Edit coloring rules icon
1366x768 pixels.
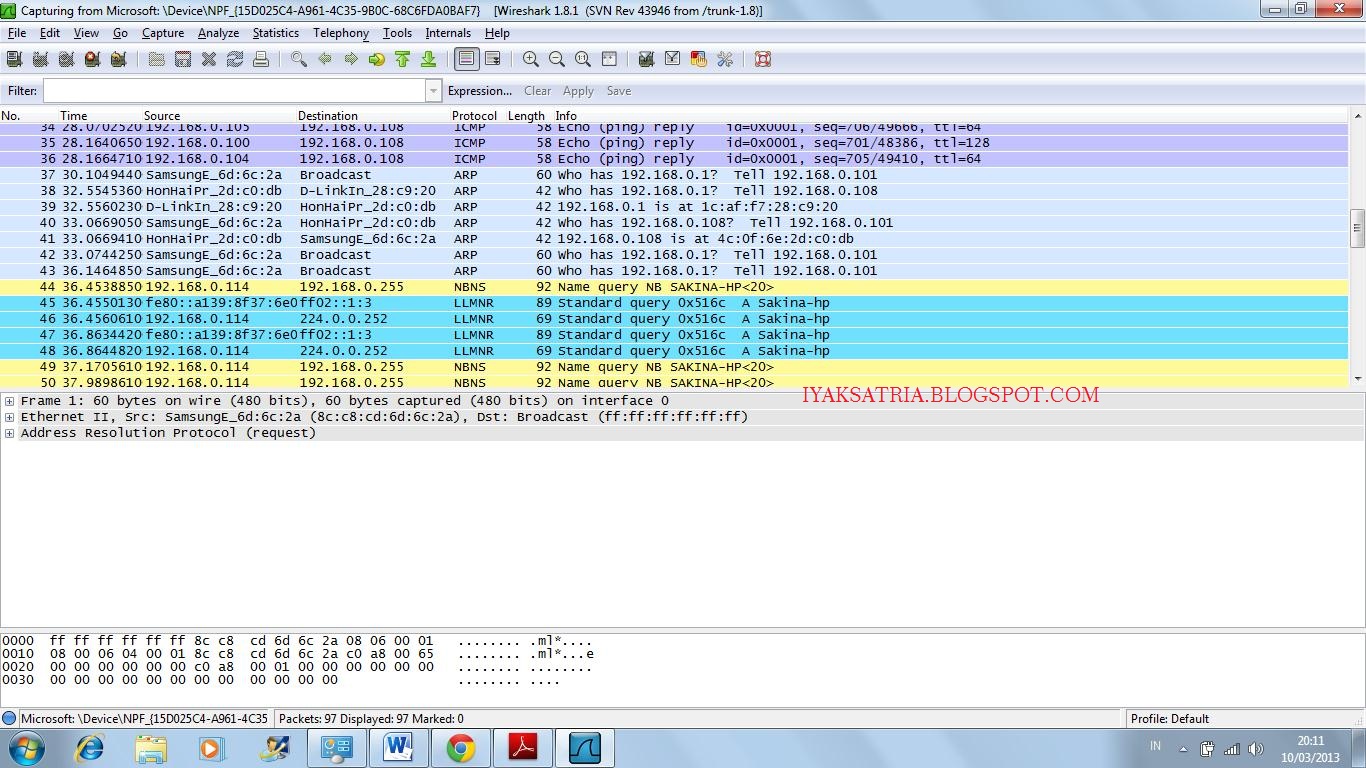coord(699,59)
